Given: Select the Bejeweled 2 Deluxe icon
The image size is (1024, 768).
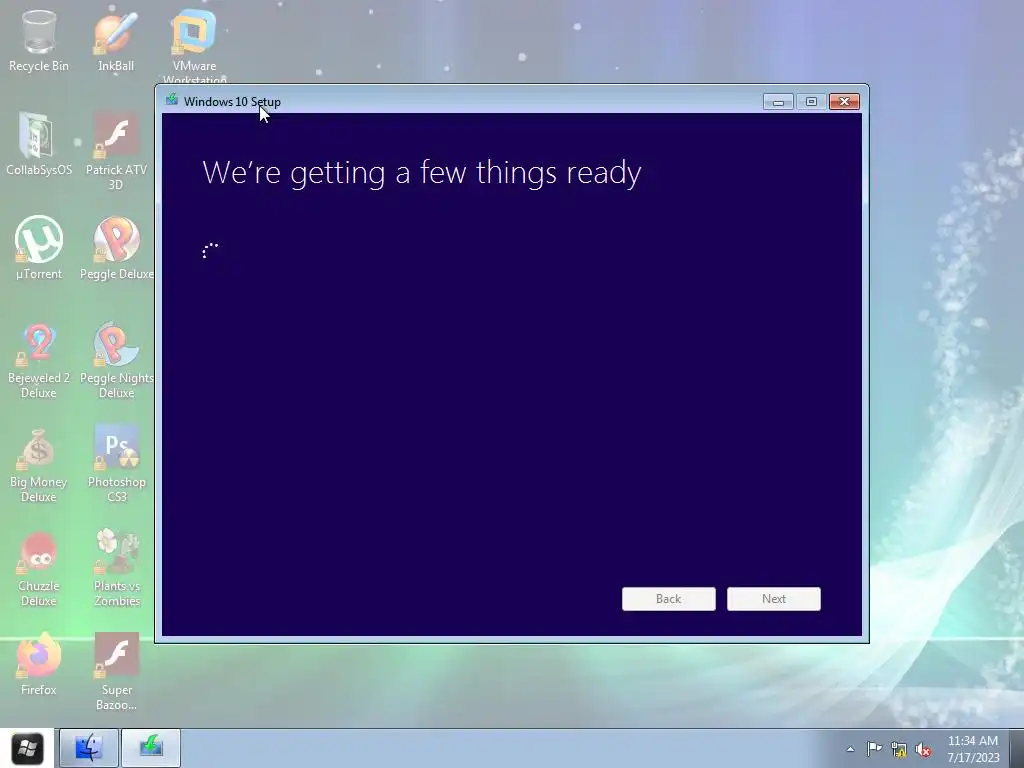Looking at the screenshot, I should (x=39, y=360).
